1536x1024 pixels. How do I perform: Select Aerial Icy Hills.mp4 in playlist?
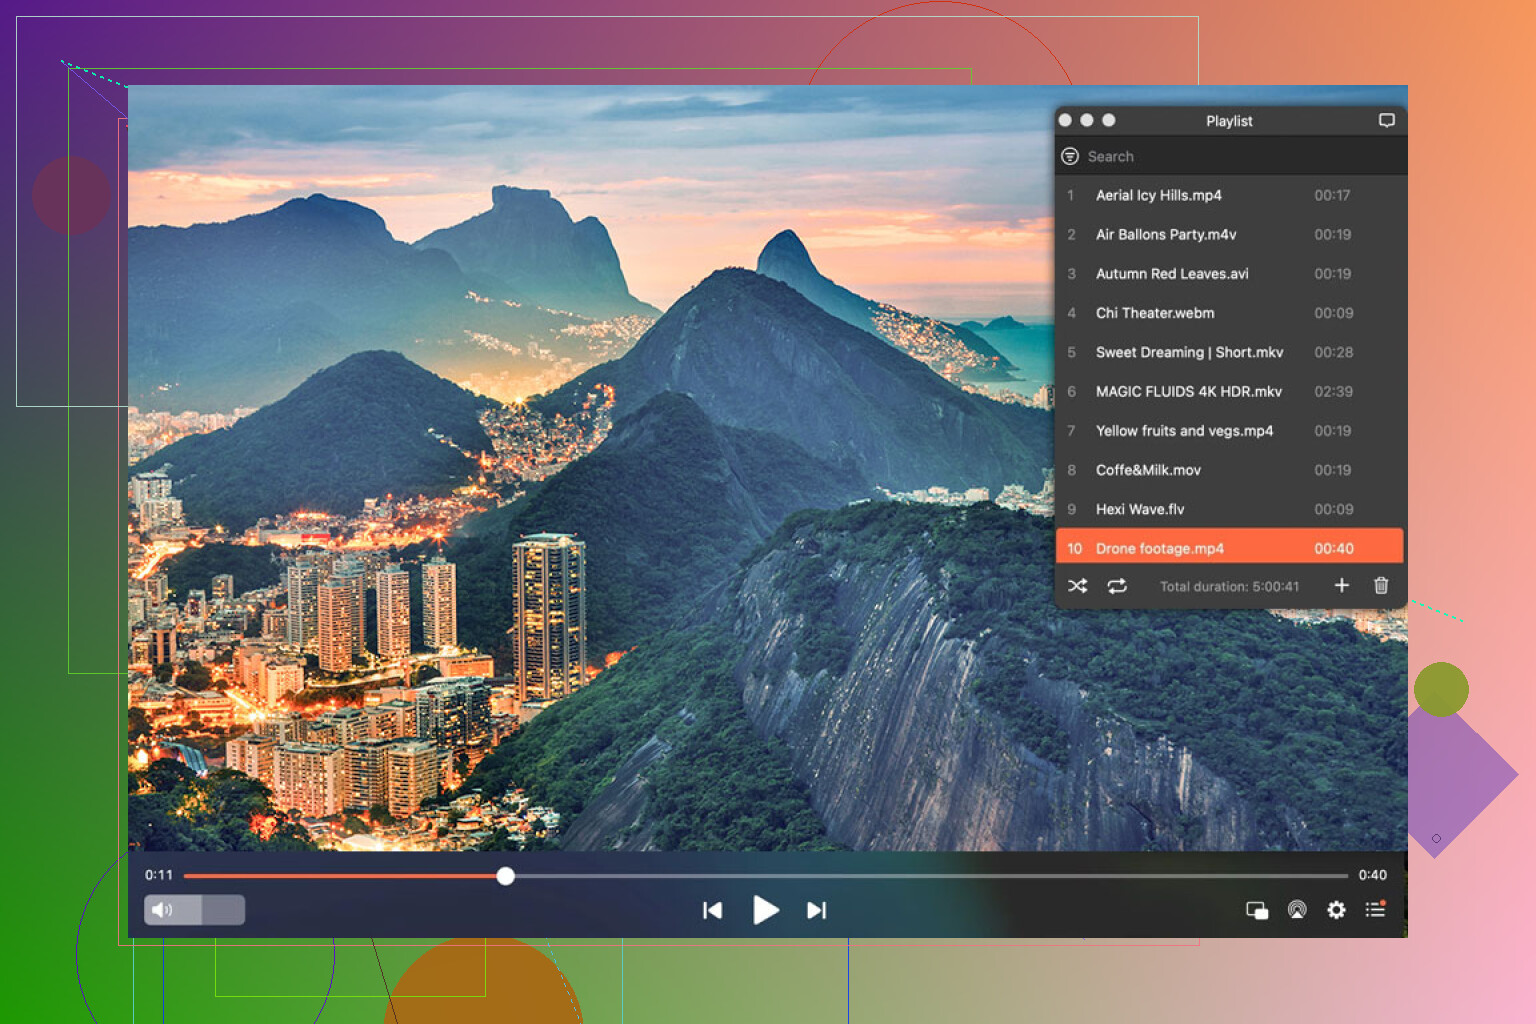coord(1230,195)
